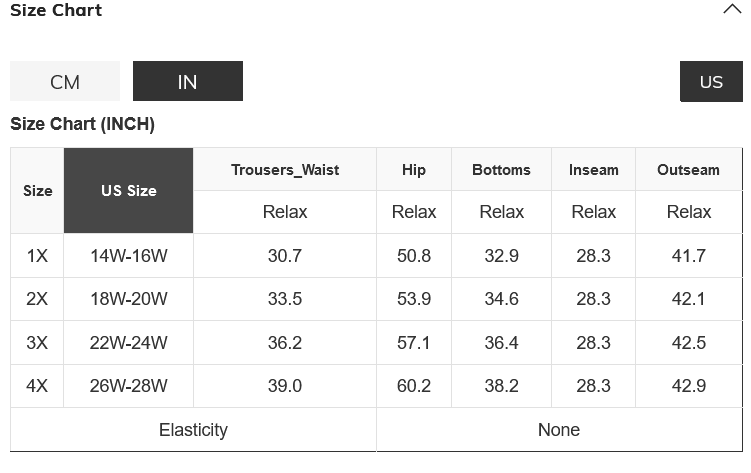This screenshot has width=751, height=473.
Task: Click the Bottoms column header
Action: tap(501, 170)
